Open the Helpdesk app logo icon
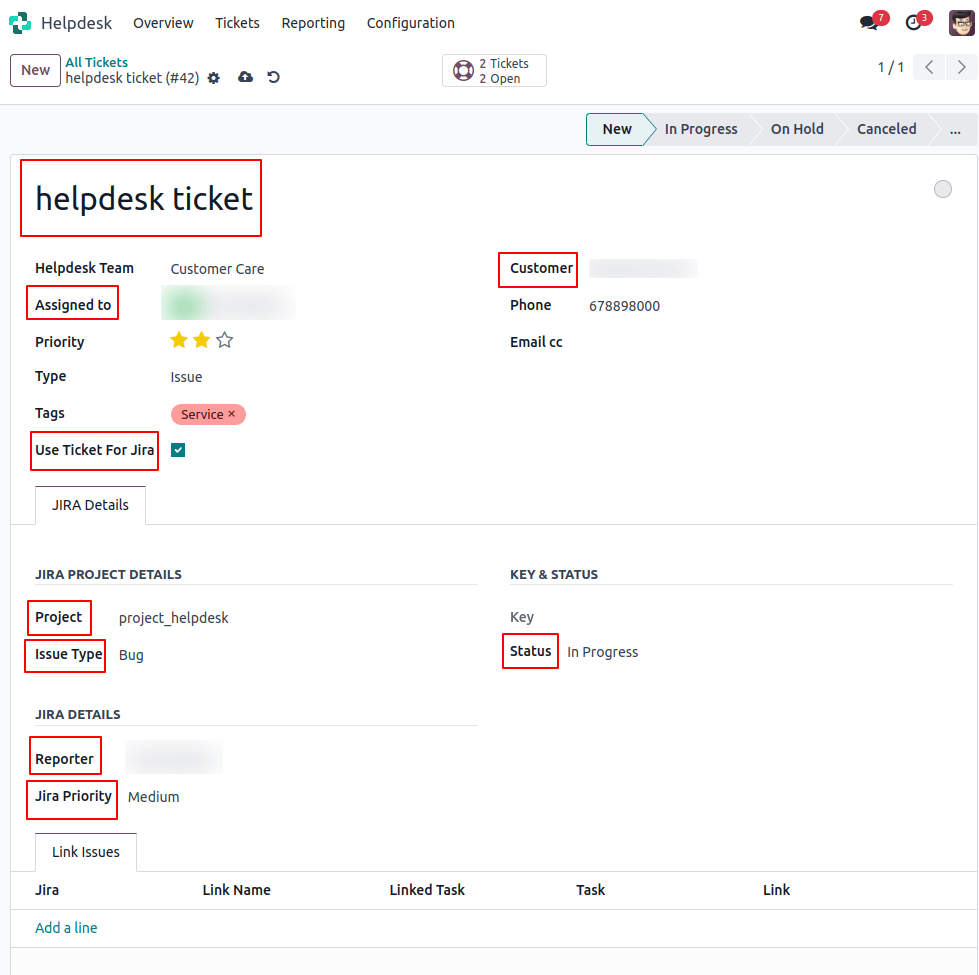Viewport: 979px width, 975px height. point(19,23)
